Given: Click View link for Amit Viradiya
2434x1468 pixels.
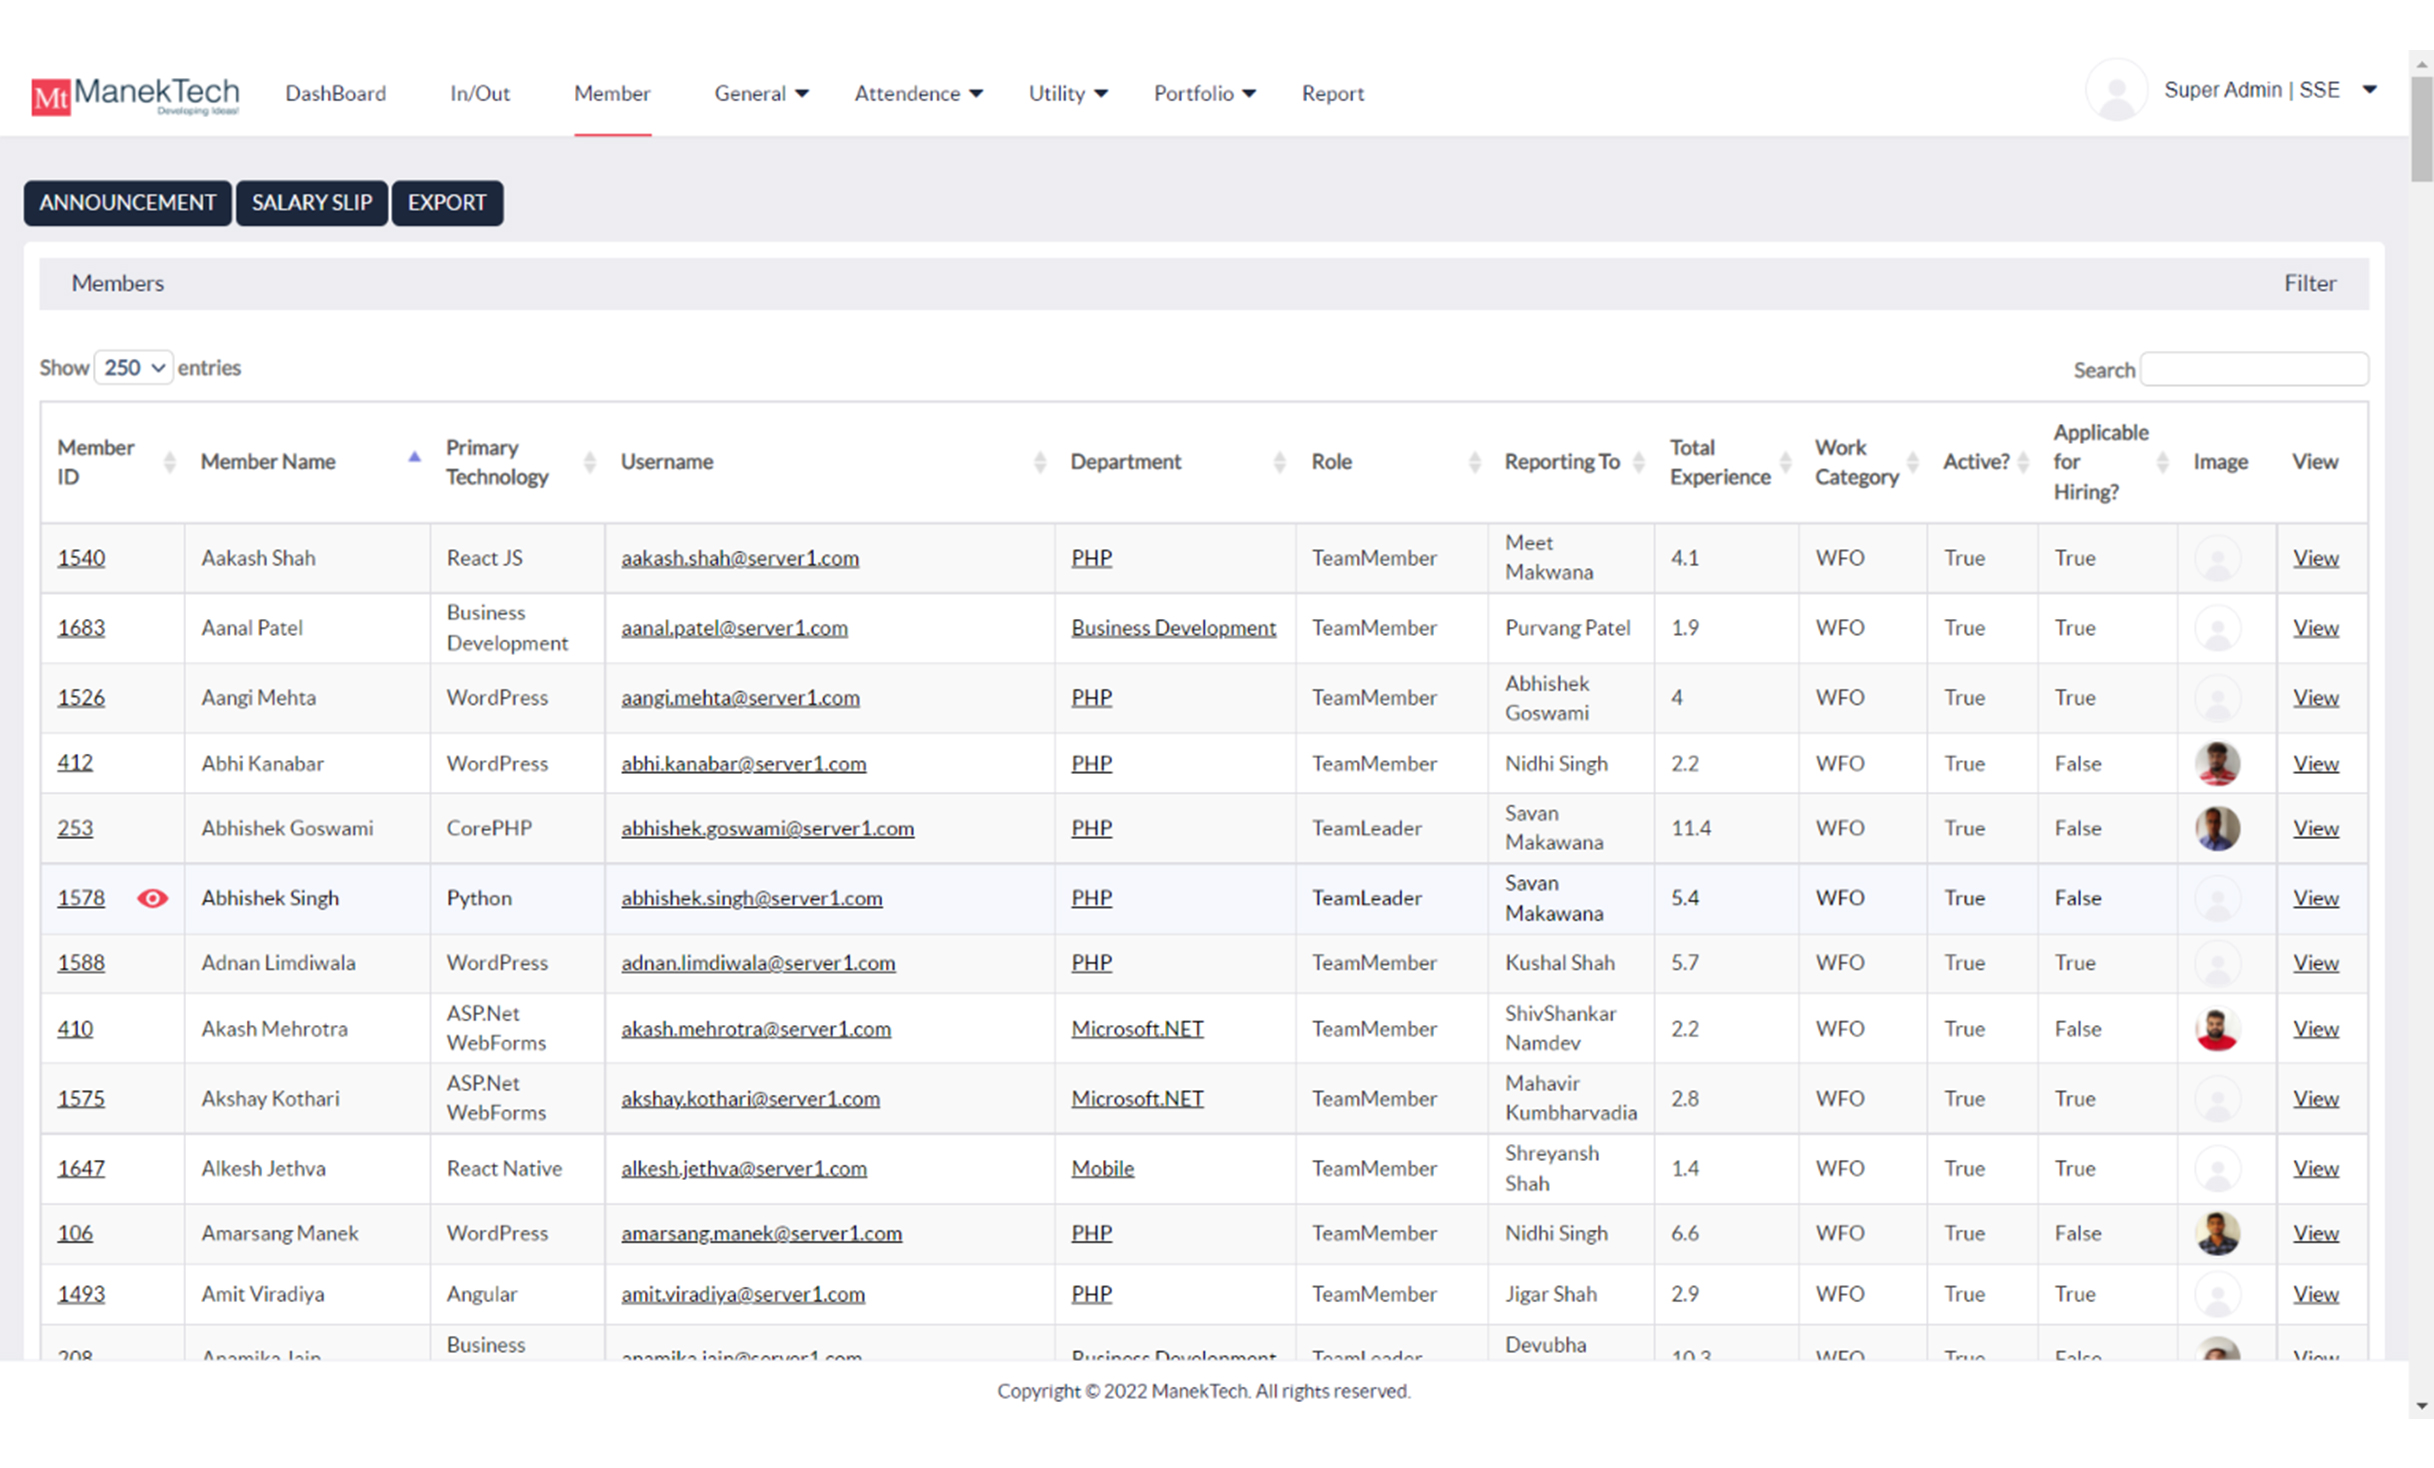Looking at the screenshot, I should tap(2315, 1294).
